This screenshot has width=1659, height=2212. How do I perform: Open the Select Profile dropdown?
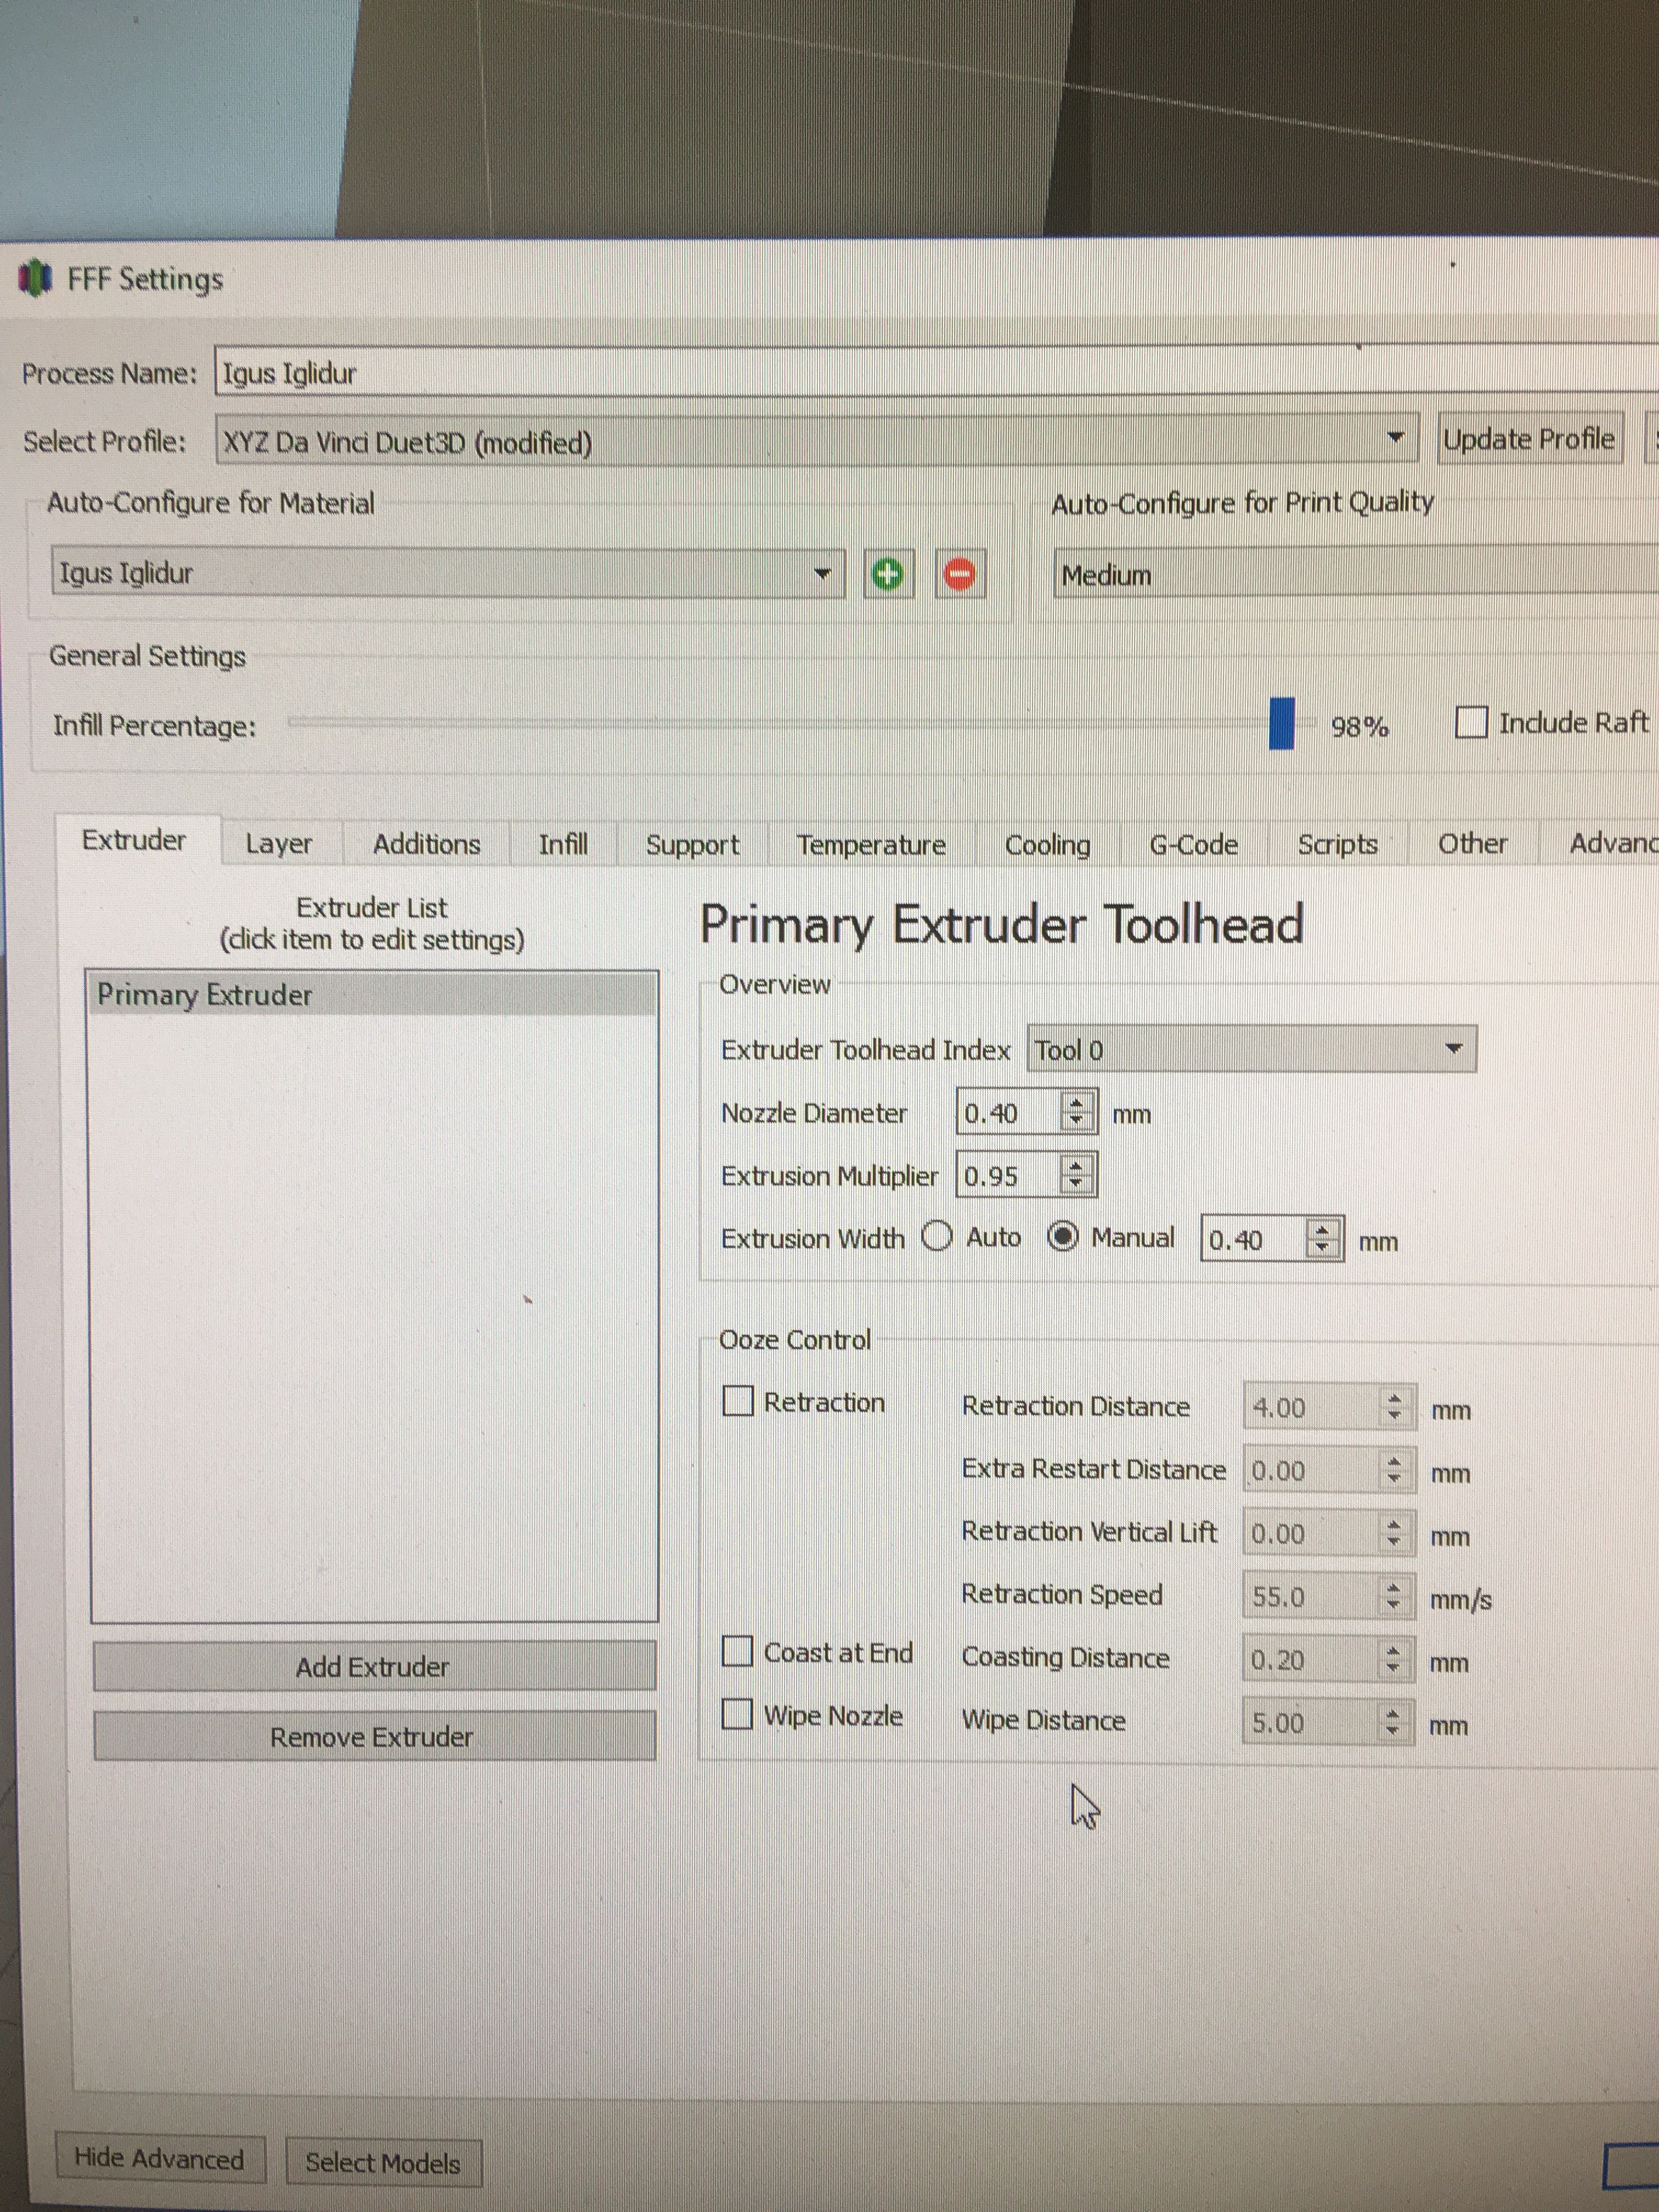point(817,440)
